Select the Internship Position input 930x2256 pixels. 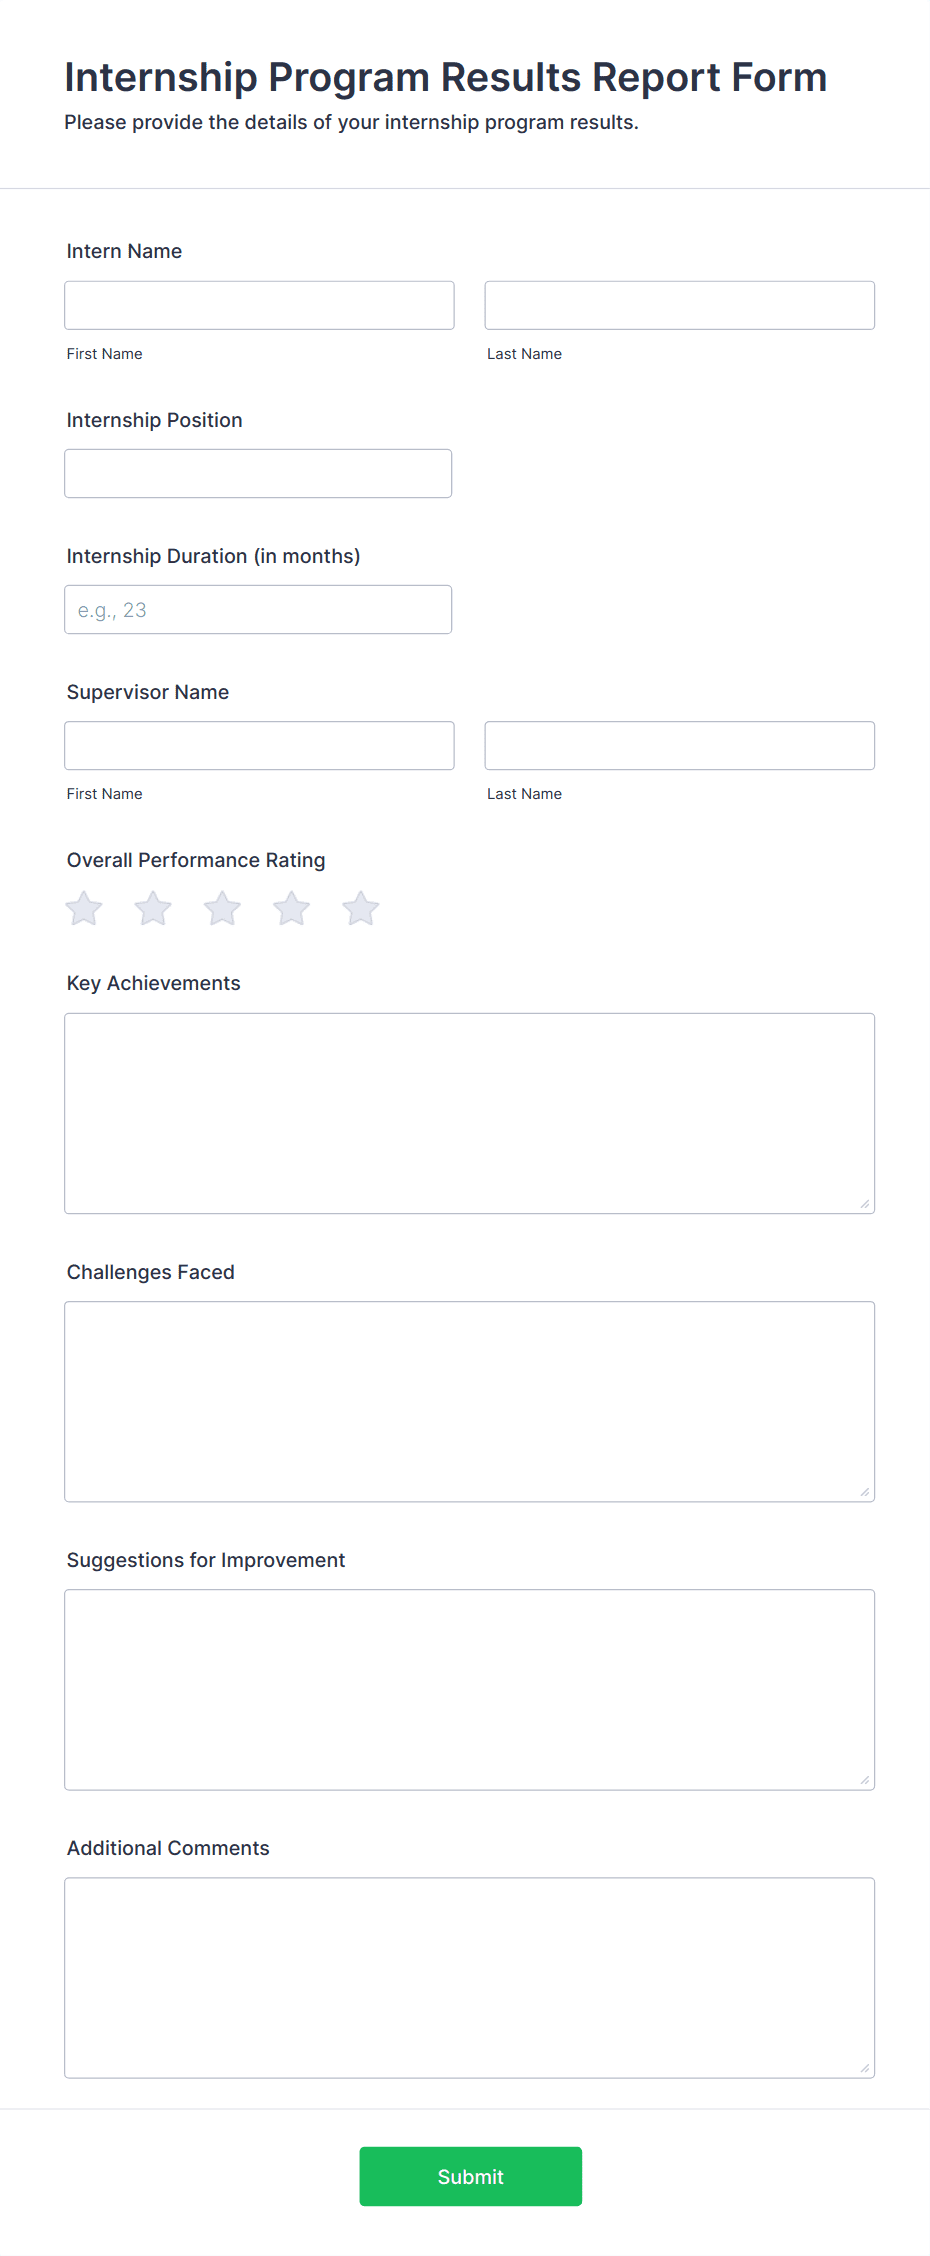pyautogui.click(x=258, y=473)
